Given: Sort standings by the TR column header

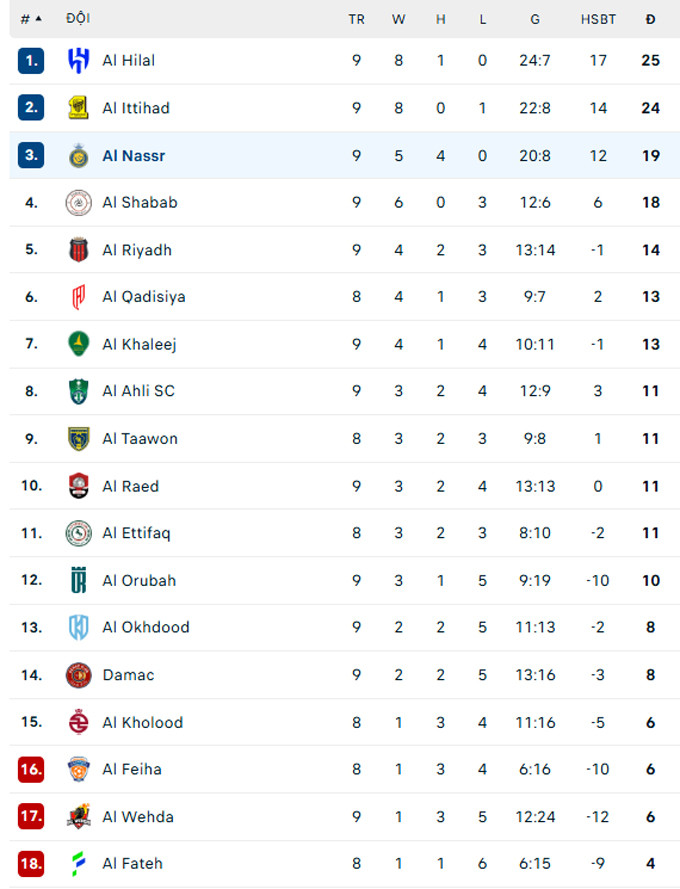Looking at the screenshot, I should pyautogui.click(x=356, y=19).
